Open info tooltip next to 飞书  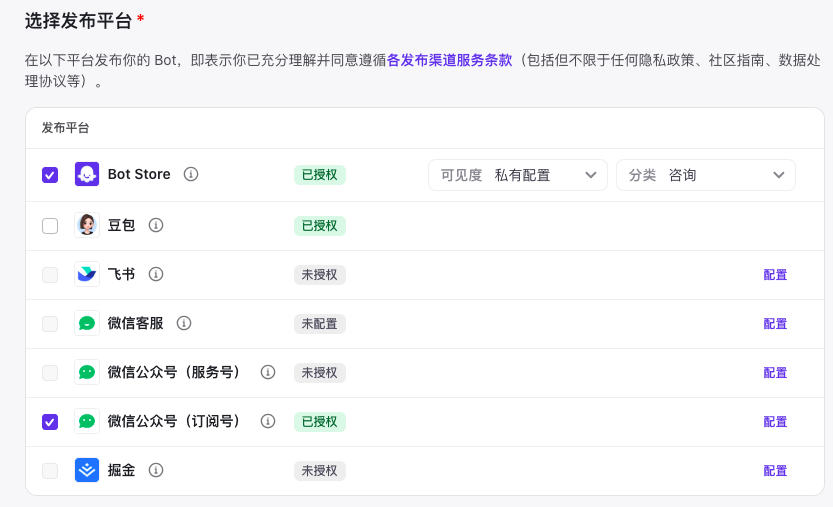pos(156,274)
